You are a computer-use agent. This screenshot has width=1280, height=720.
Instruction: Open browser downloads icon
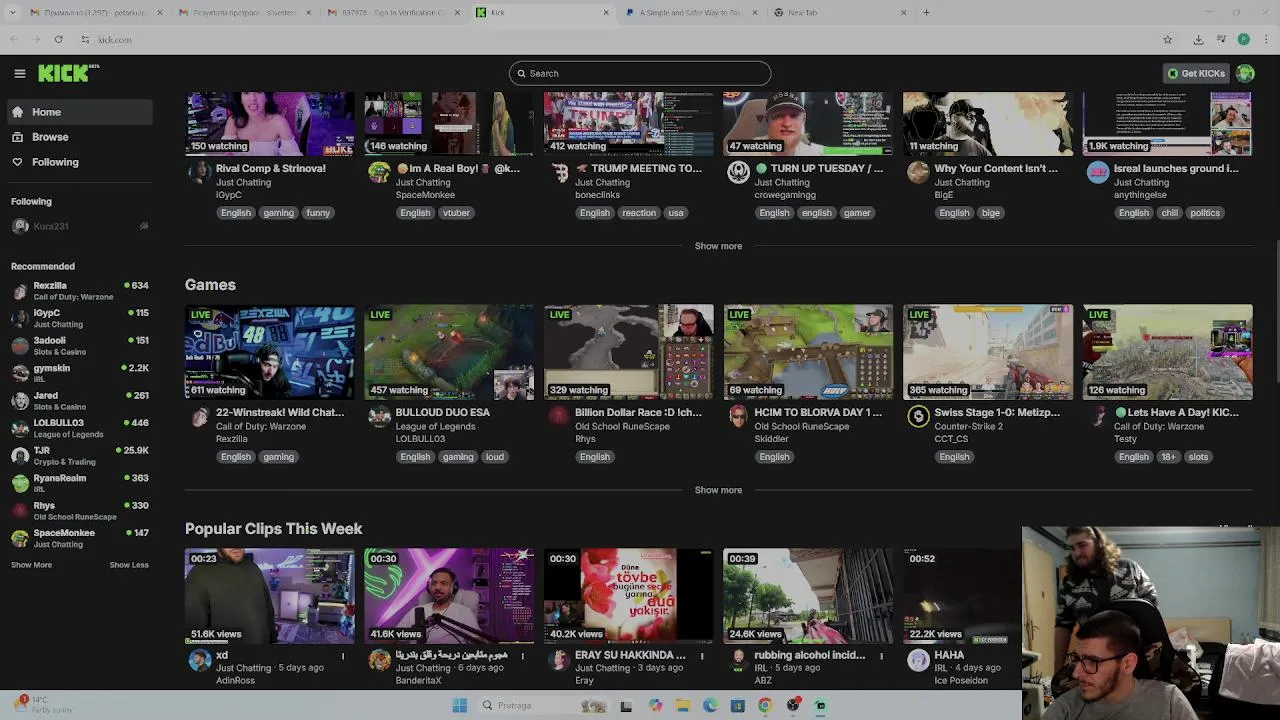click(1198, 40)
